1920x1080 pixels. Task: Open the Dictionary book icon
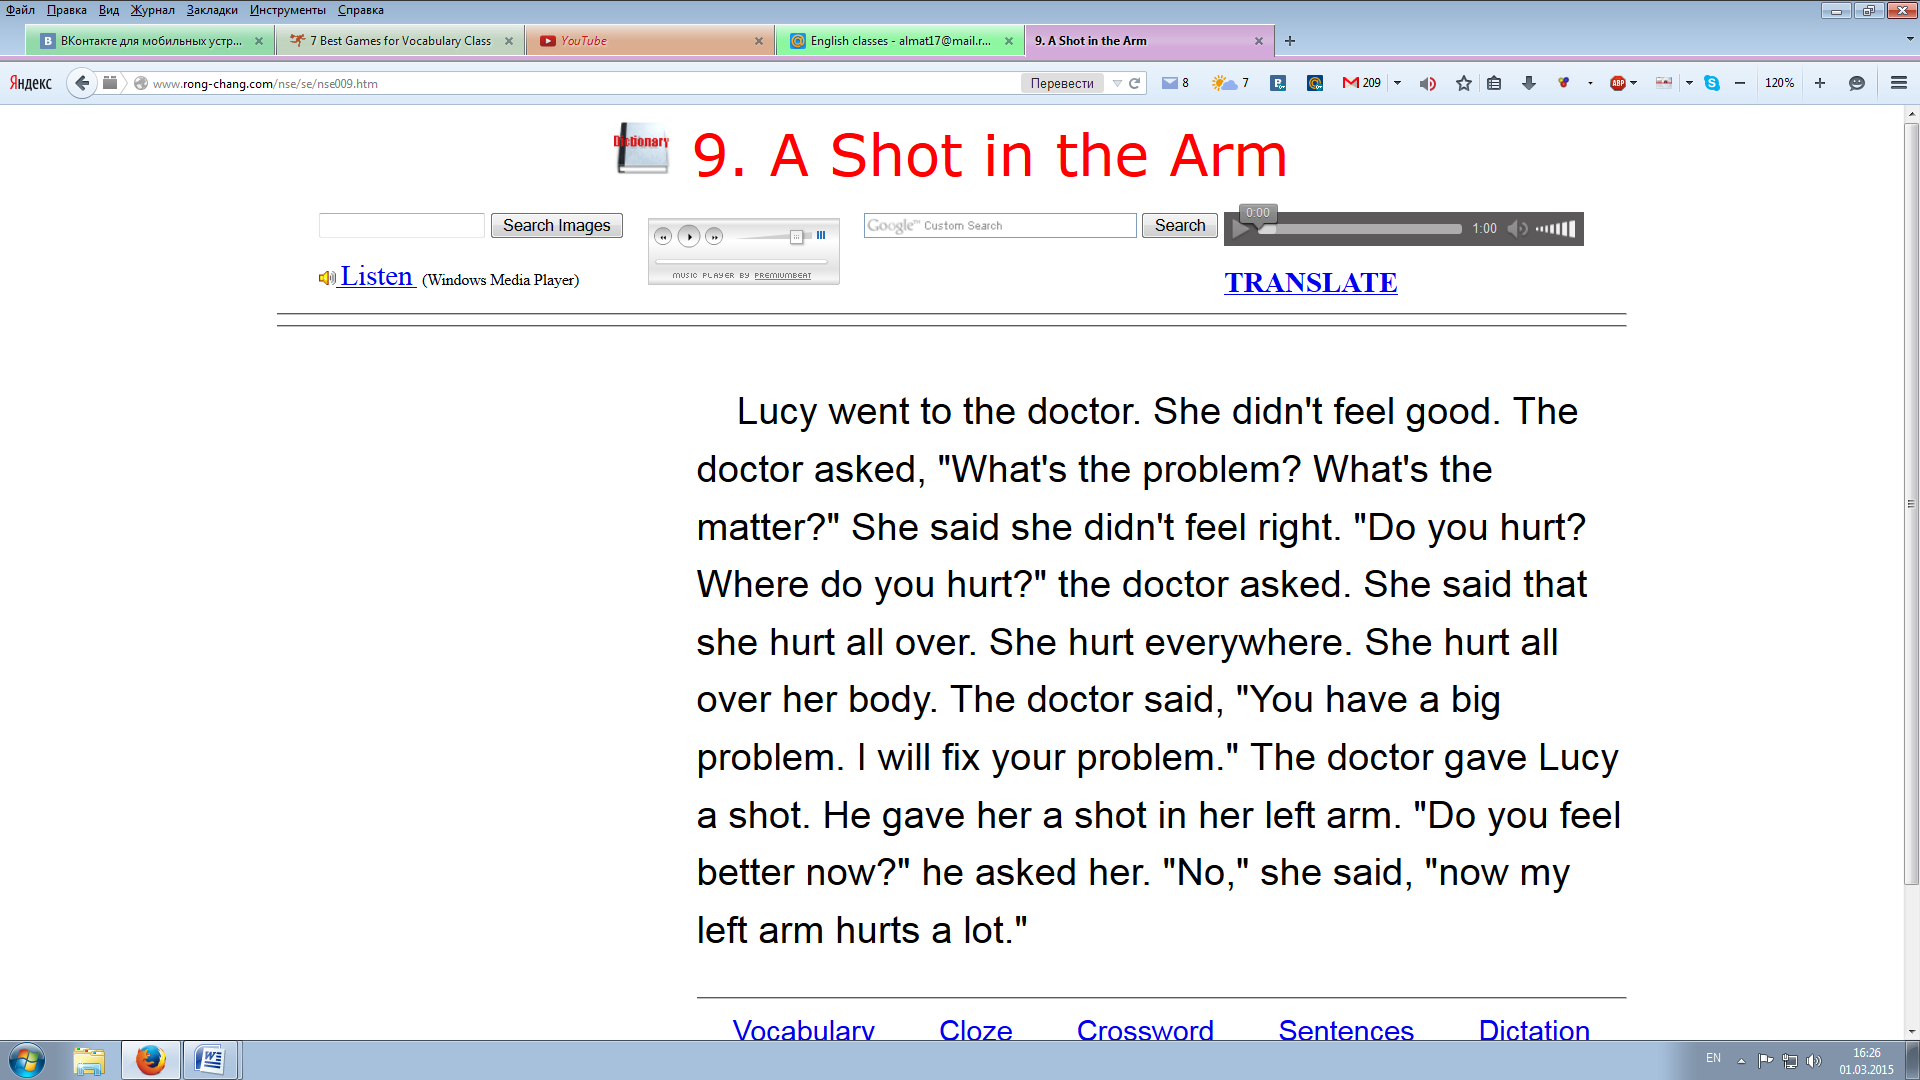click(x=641, y=148)
